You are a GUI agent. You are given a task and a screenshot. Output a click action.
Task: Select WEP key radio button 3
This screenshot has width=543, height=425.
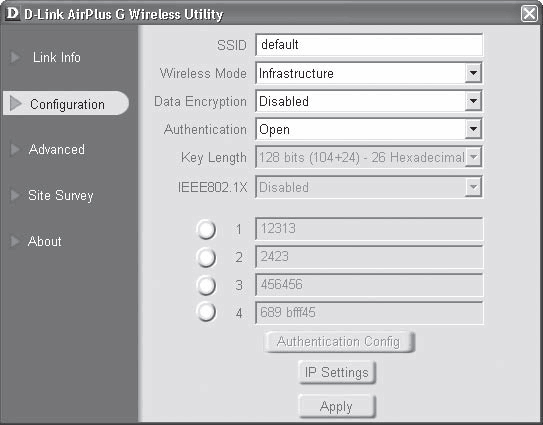[x=206, y=285]
